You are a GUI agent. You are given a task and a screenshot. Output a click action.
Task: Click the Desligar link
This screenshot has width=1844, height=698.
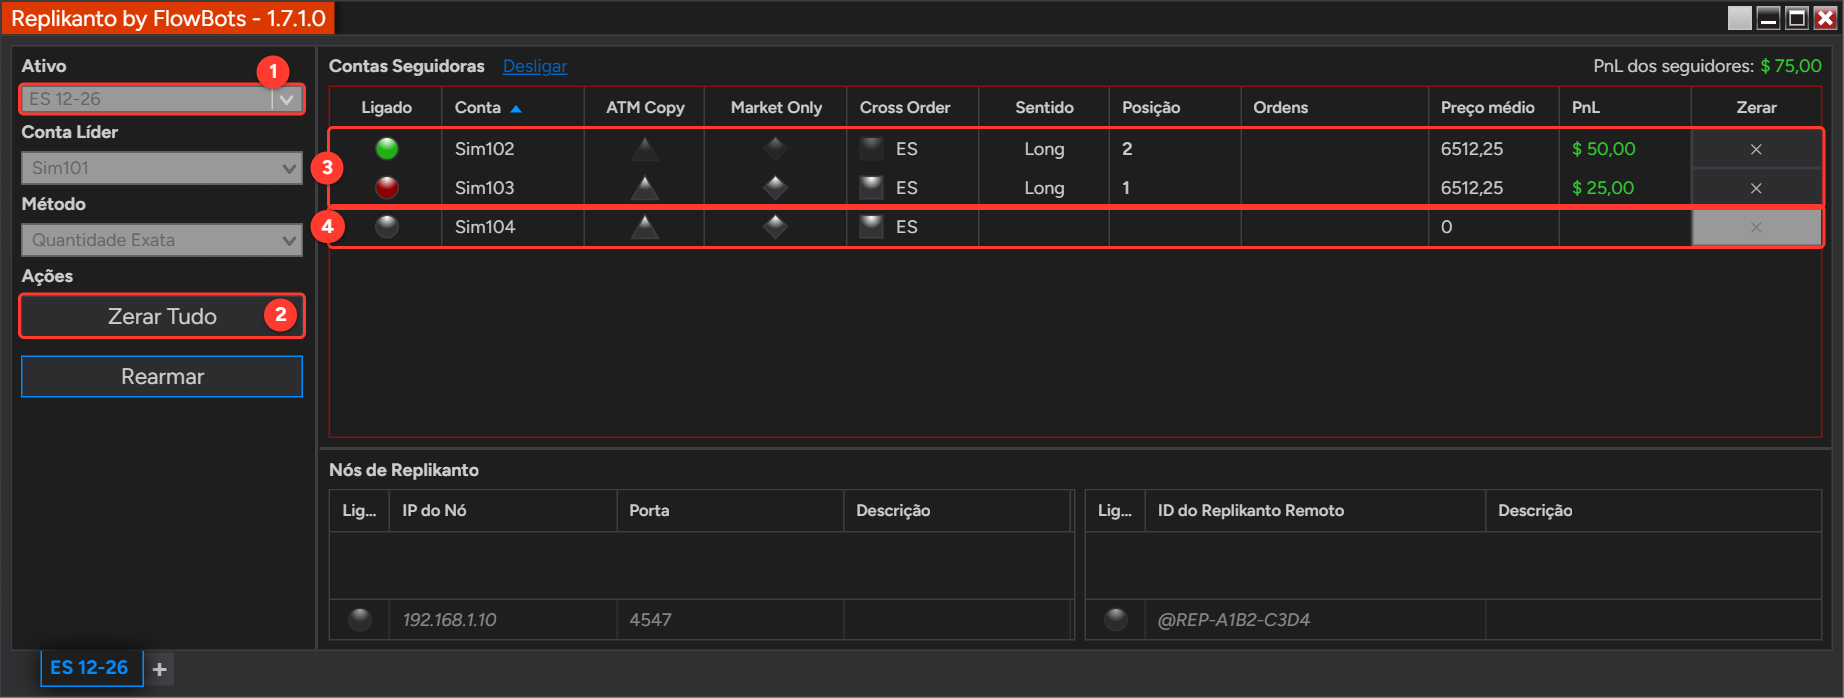535,66
